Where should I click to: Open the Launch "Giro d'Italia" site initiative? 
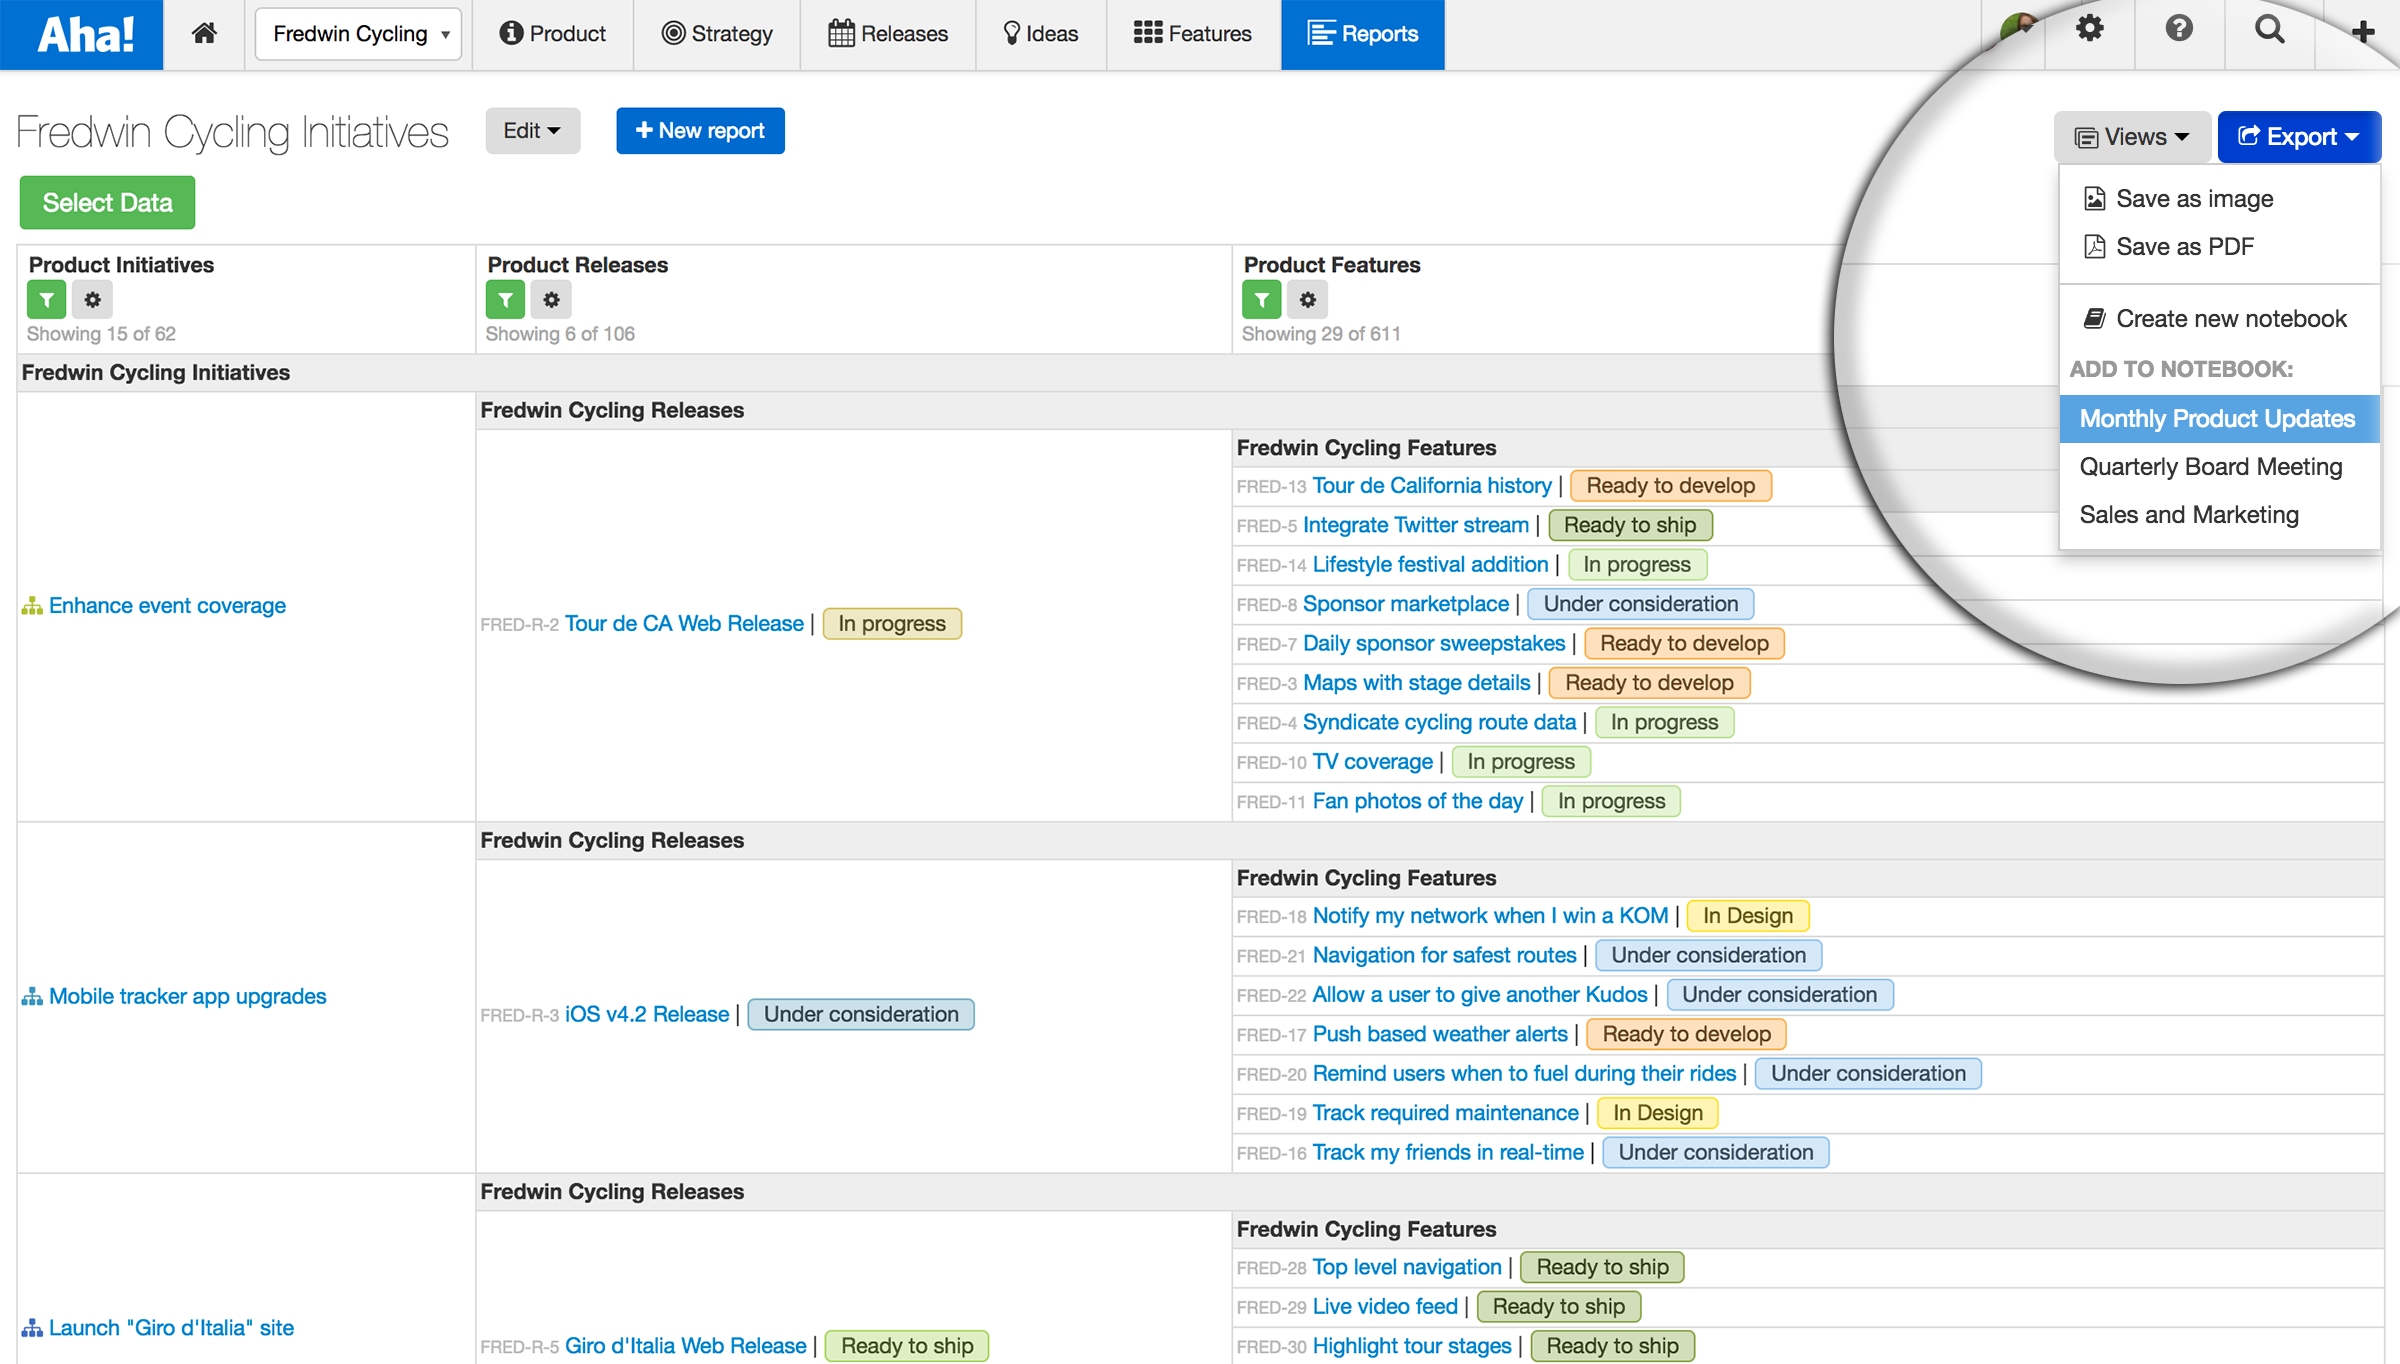[x=171, y=1328]
